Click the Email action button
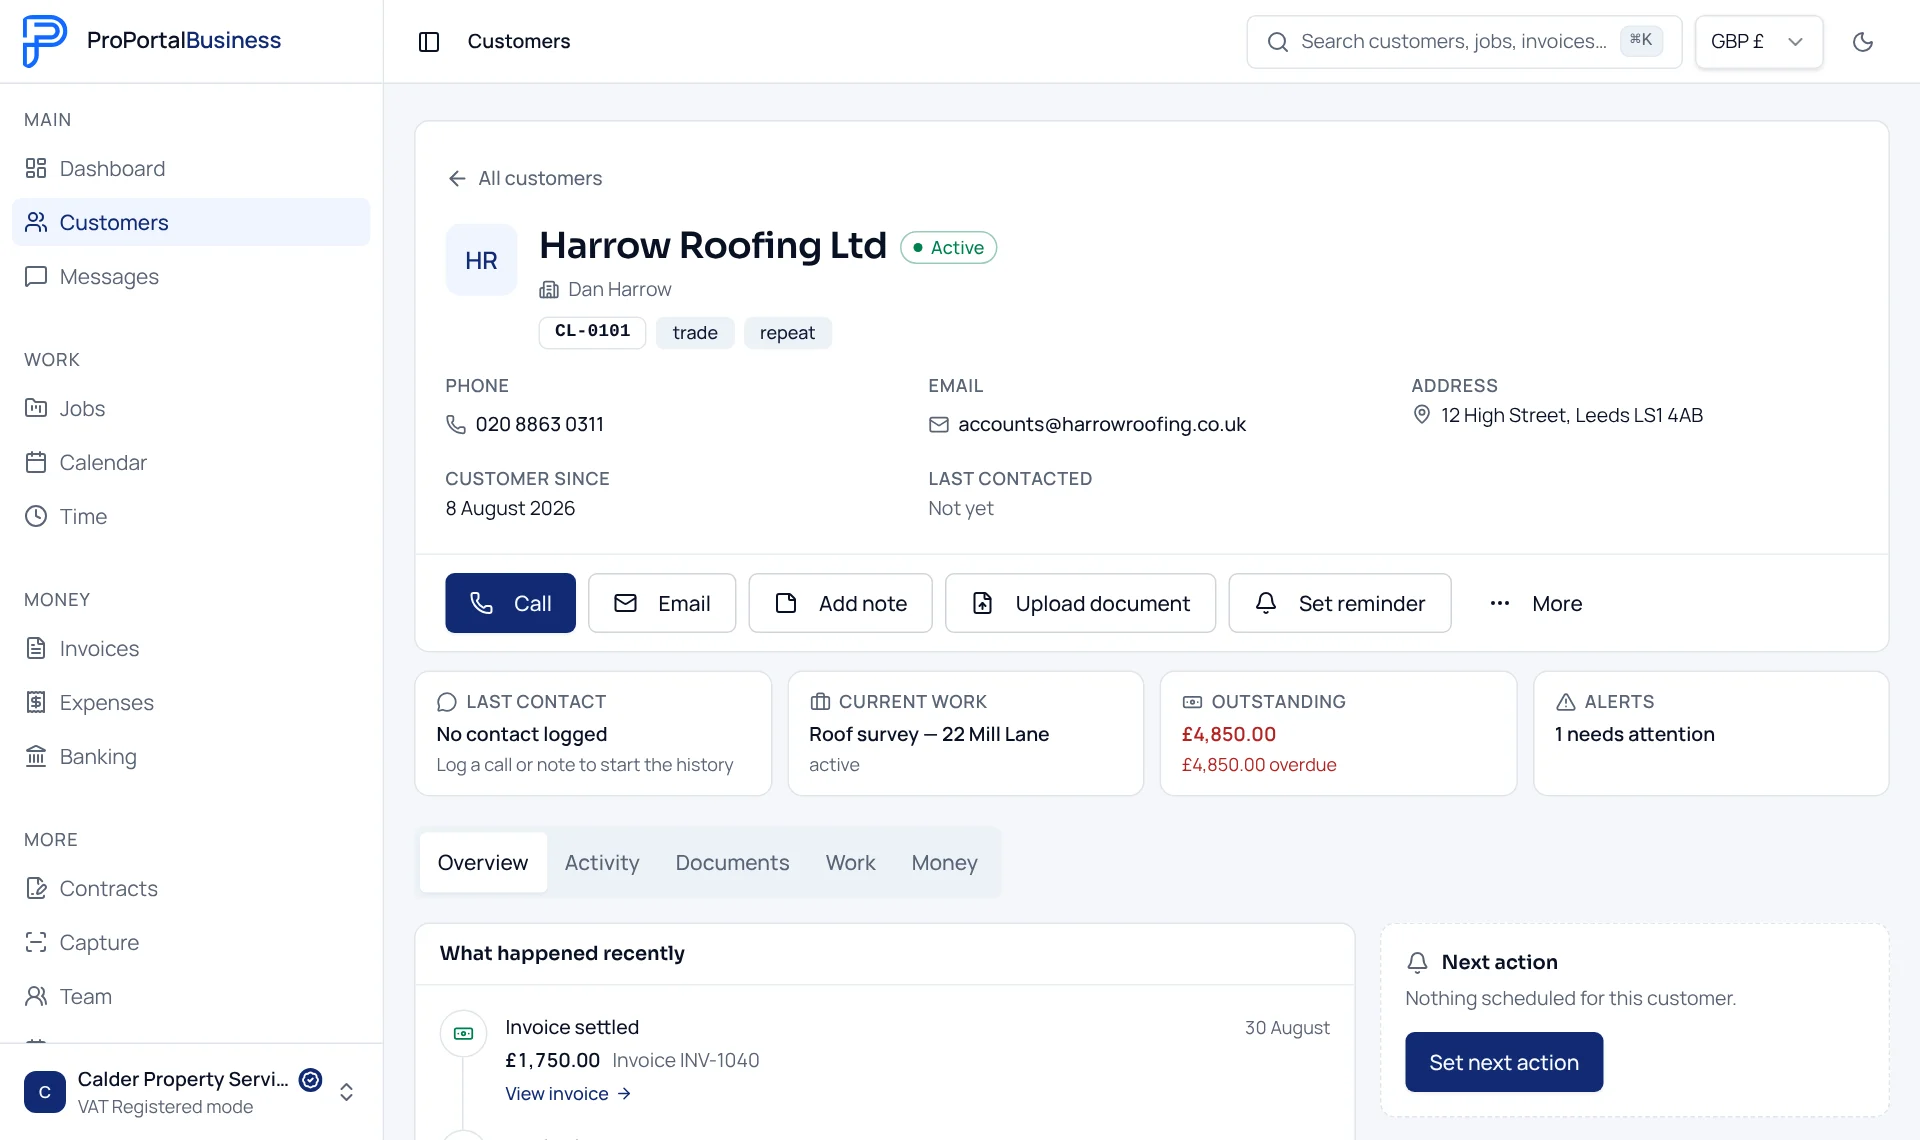Image resolution: width=1920 pixels, height=1140 pixels. [662, 603]
